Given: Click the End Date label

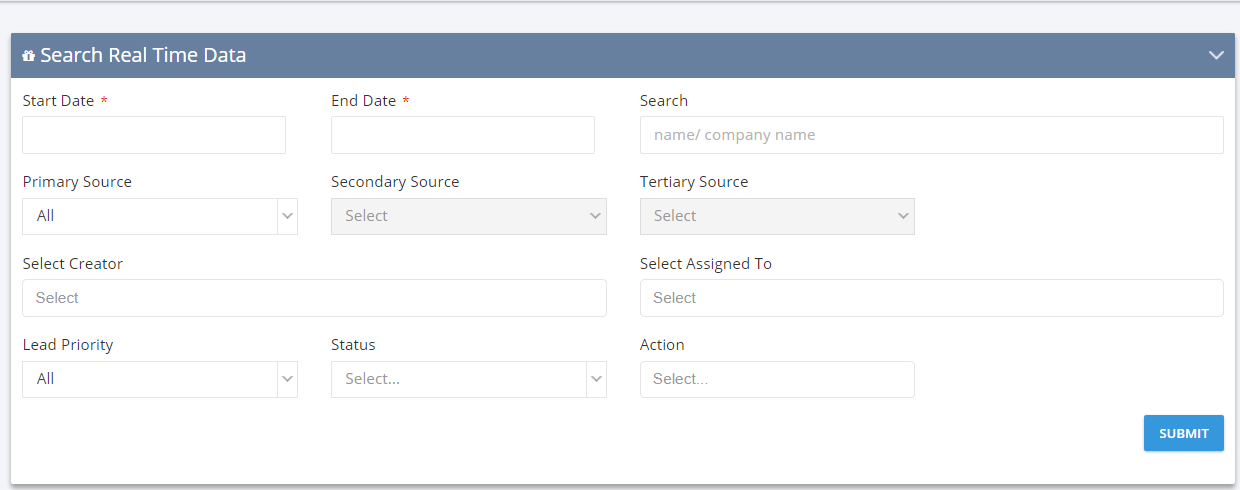Looking at the screenshot, I should pos(364,101).
